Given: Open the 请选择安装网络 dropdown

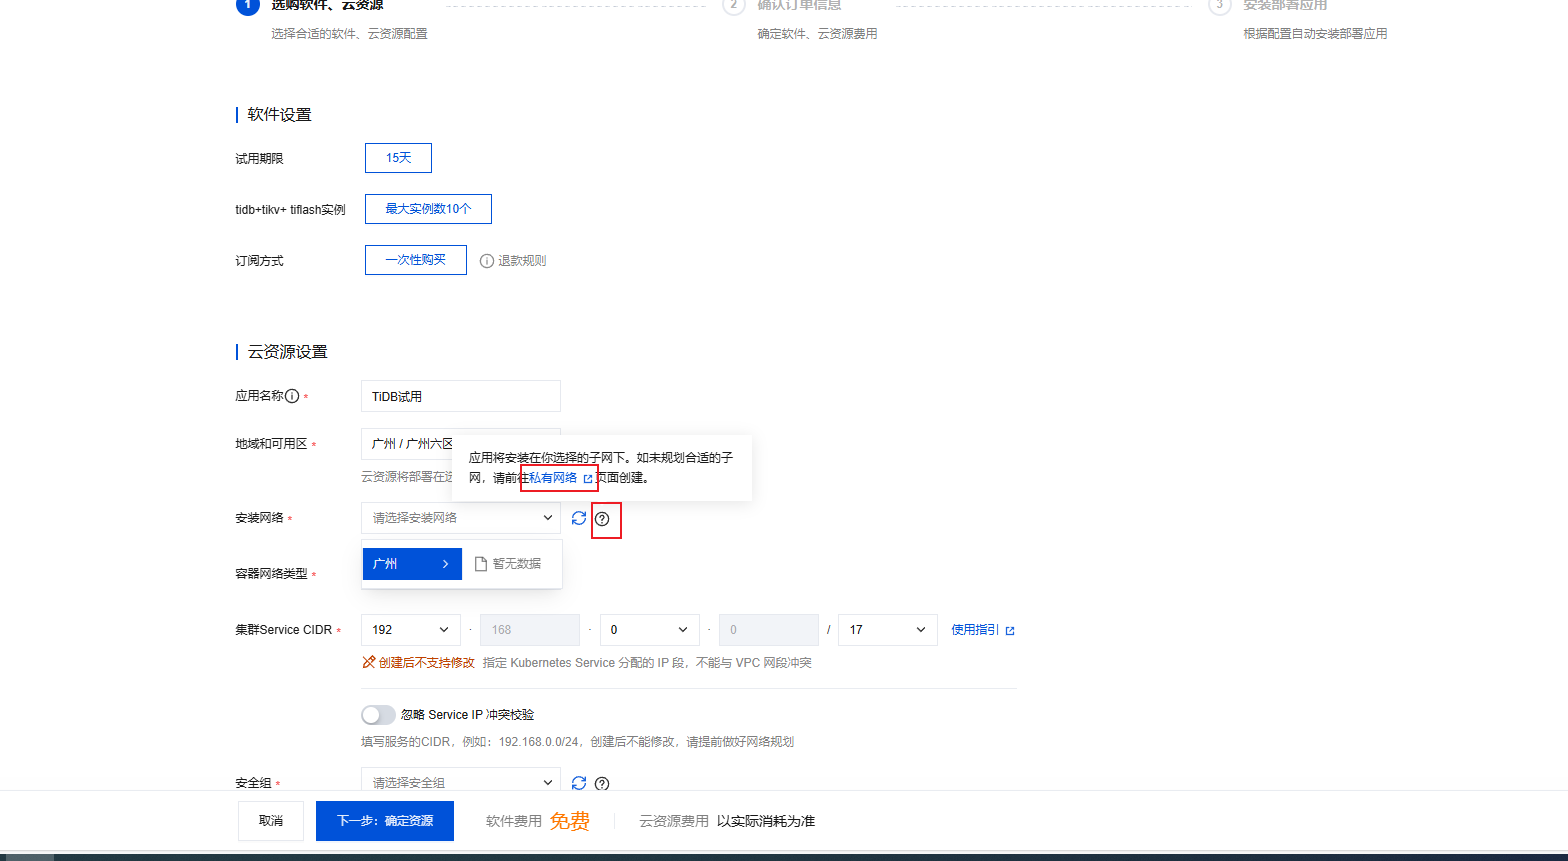Looking at the screenshot, I should [x=460, y=518].
